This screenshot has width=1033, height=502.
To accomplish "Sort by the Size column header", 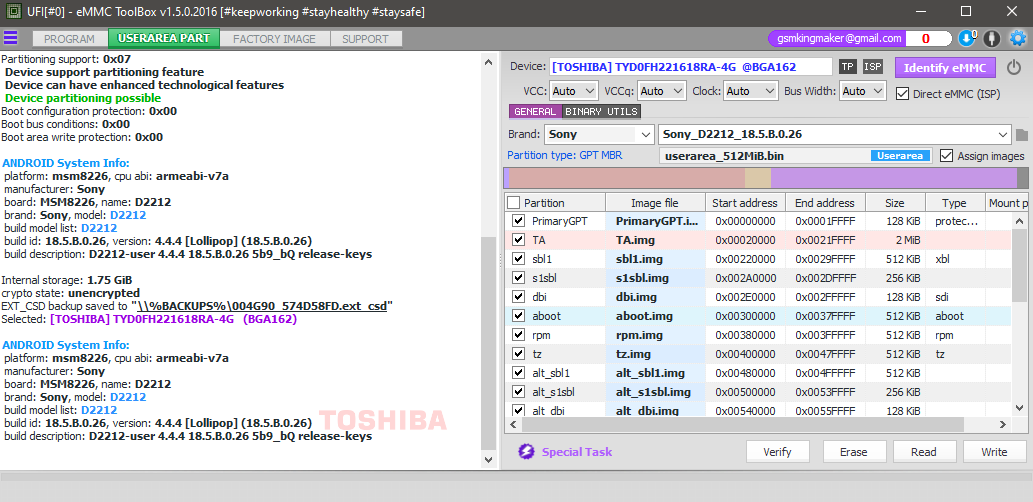I will pyautogui.click(x=895, y=203).
